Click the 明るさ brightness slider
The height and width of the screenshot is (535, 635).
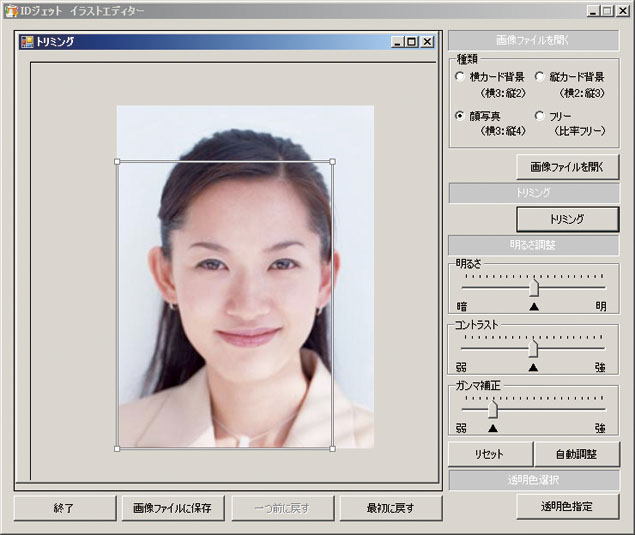(534, 287)
